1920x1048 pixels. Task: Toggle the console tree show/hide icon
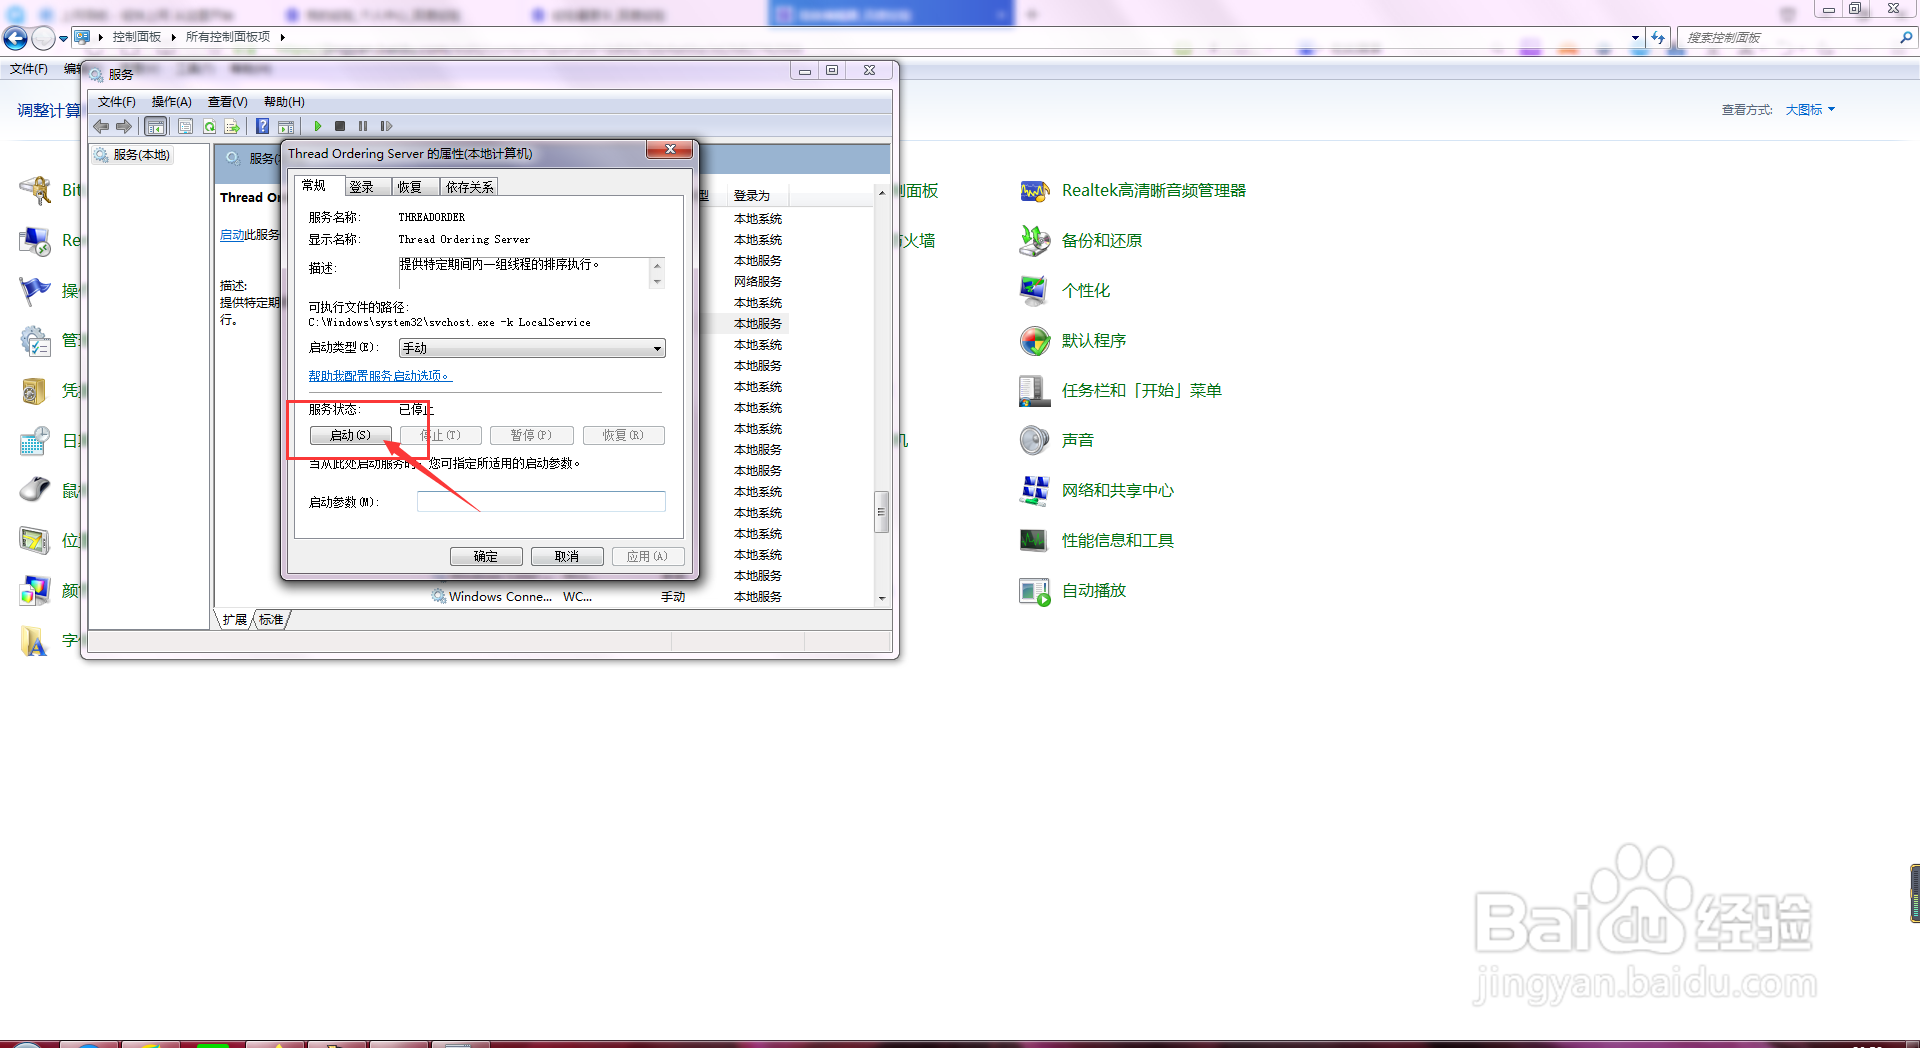(x=155, y=126)
